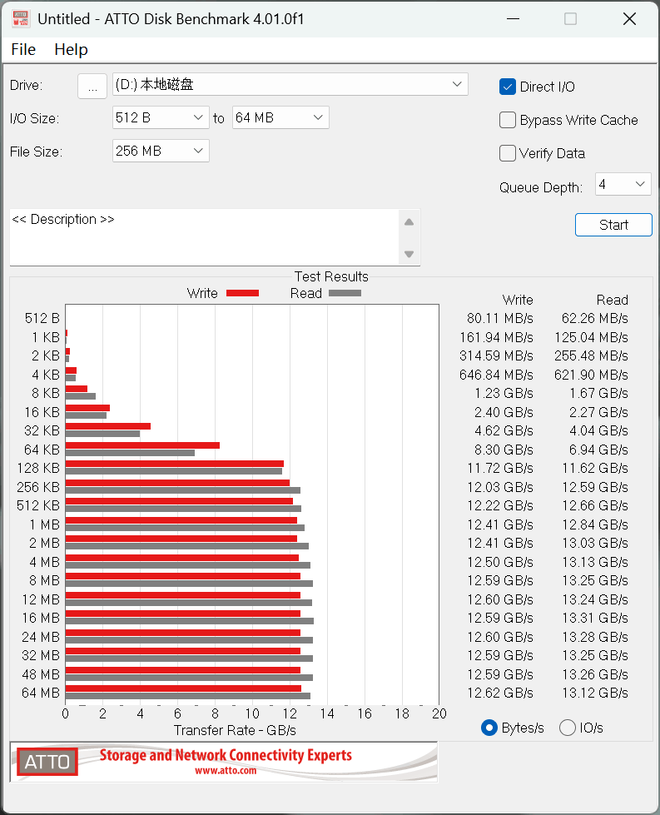Close the ATTO Disk Benchmark window
The image size is (660, 815).
coord(628,19)
